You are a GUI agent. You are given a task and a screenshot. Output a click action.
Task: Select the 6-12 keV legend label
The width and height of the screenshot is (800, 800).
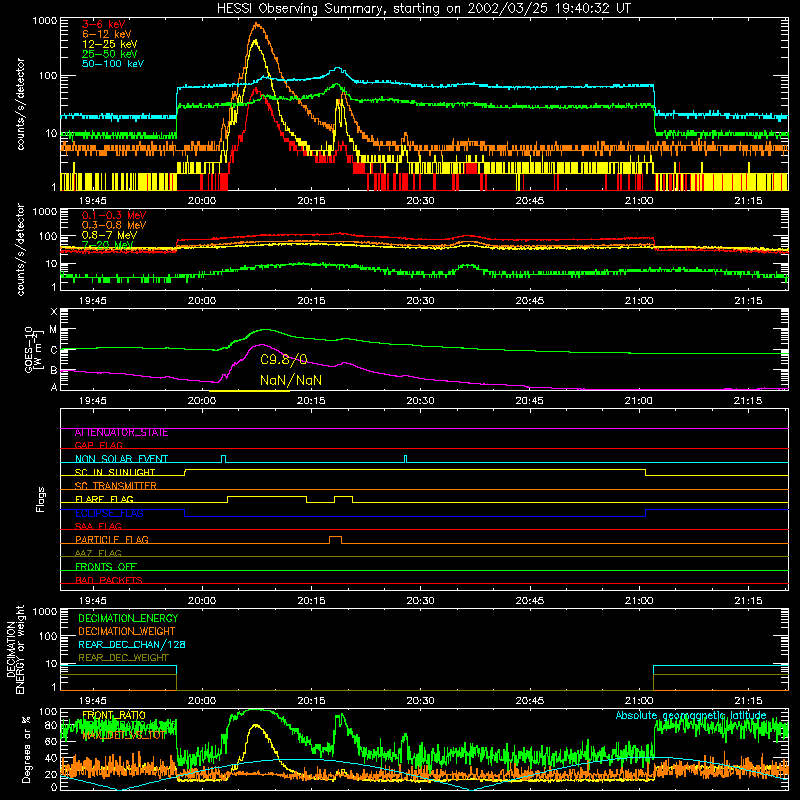[x=107, y=34]
